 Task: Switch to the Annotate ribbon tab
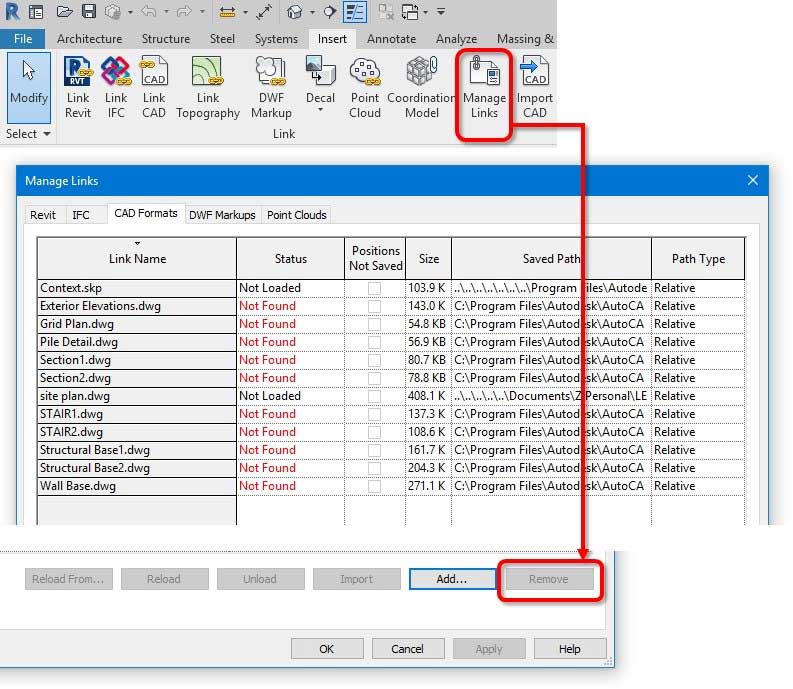pos(391,39)
